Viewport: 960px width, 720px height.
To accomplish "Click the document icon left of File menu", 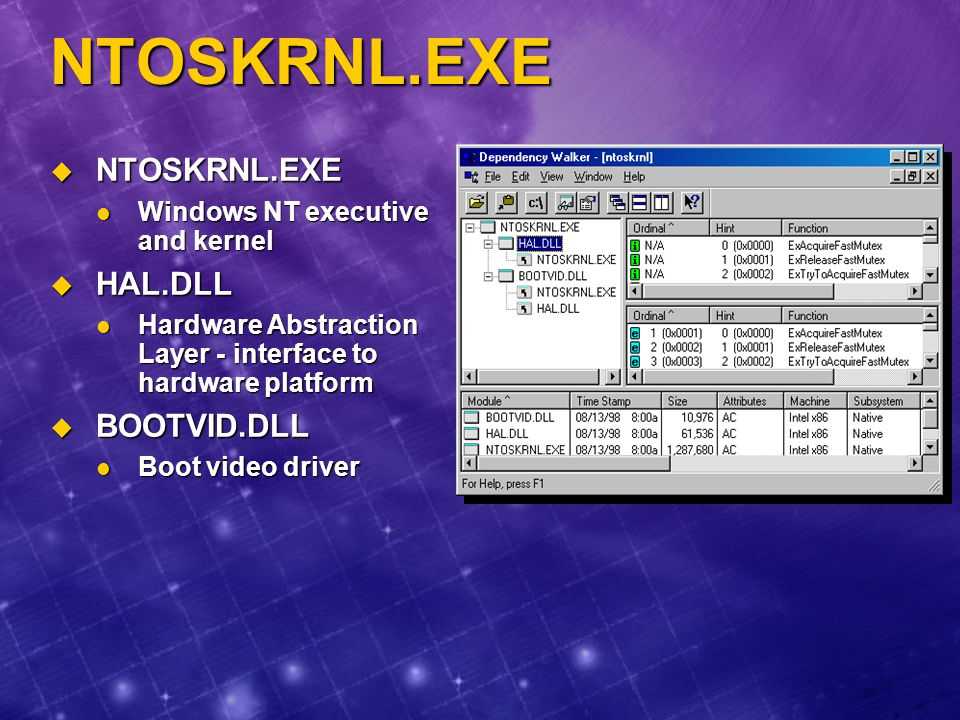I will click(471, 177).
